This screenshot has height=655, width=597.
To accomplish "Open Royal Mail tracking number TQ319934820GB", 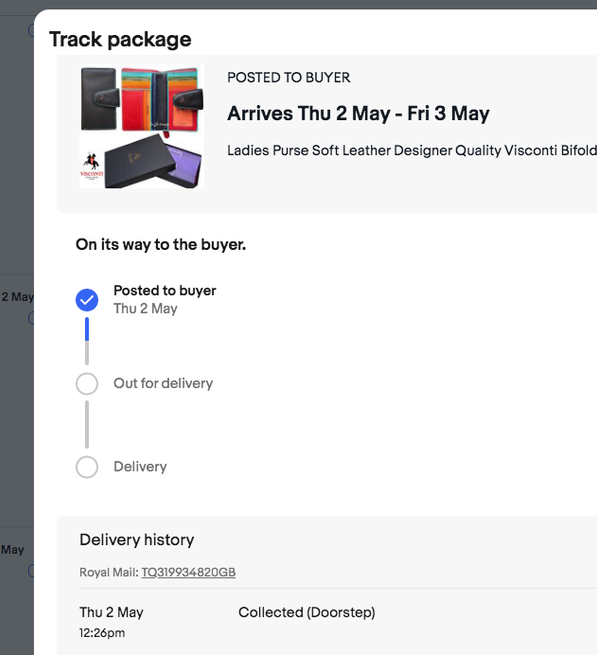I will (x=188, y=572).
